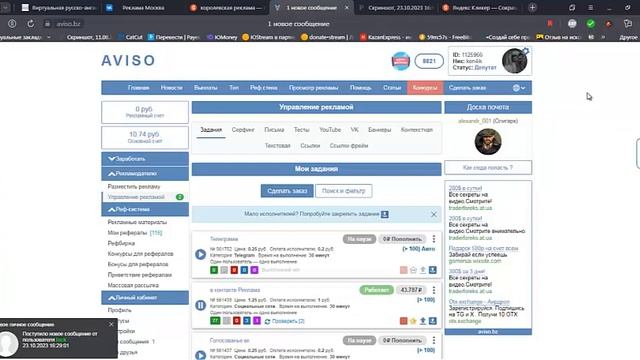Collapse the 'Рекламодателю' sidebar section
The image size is (640, 360).
coord(145,173)
